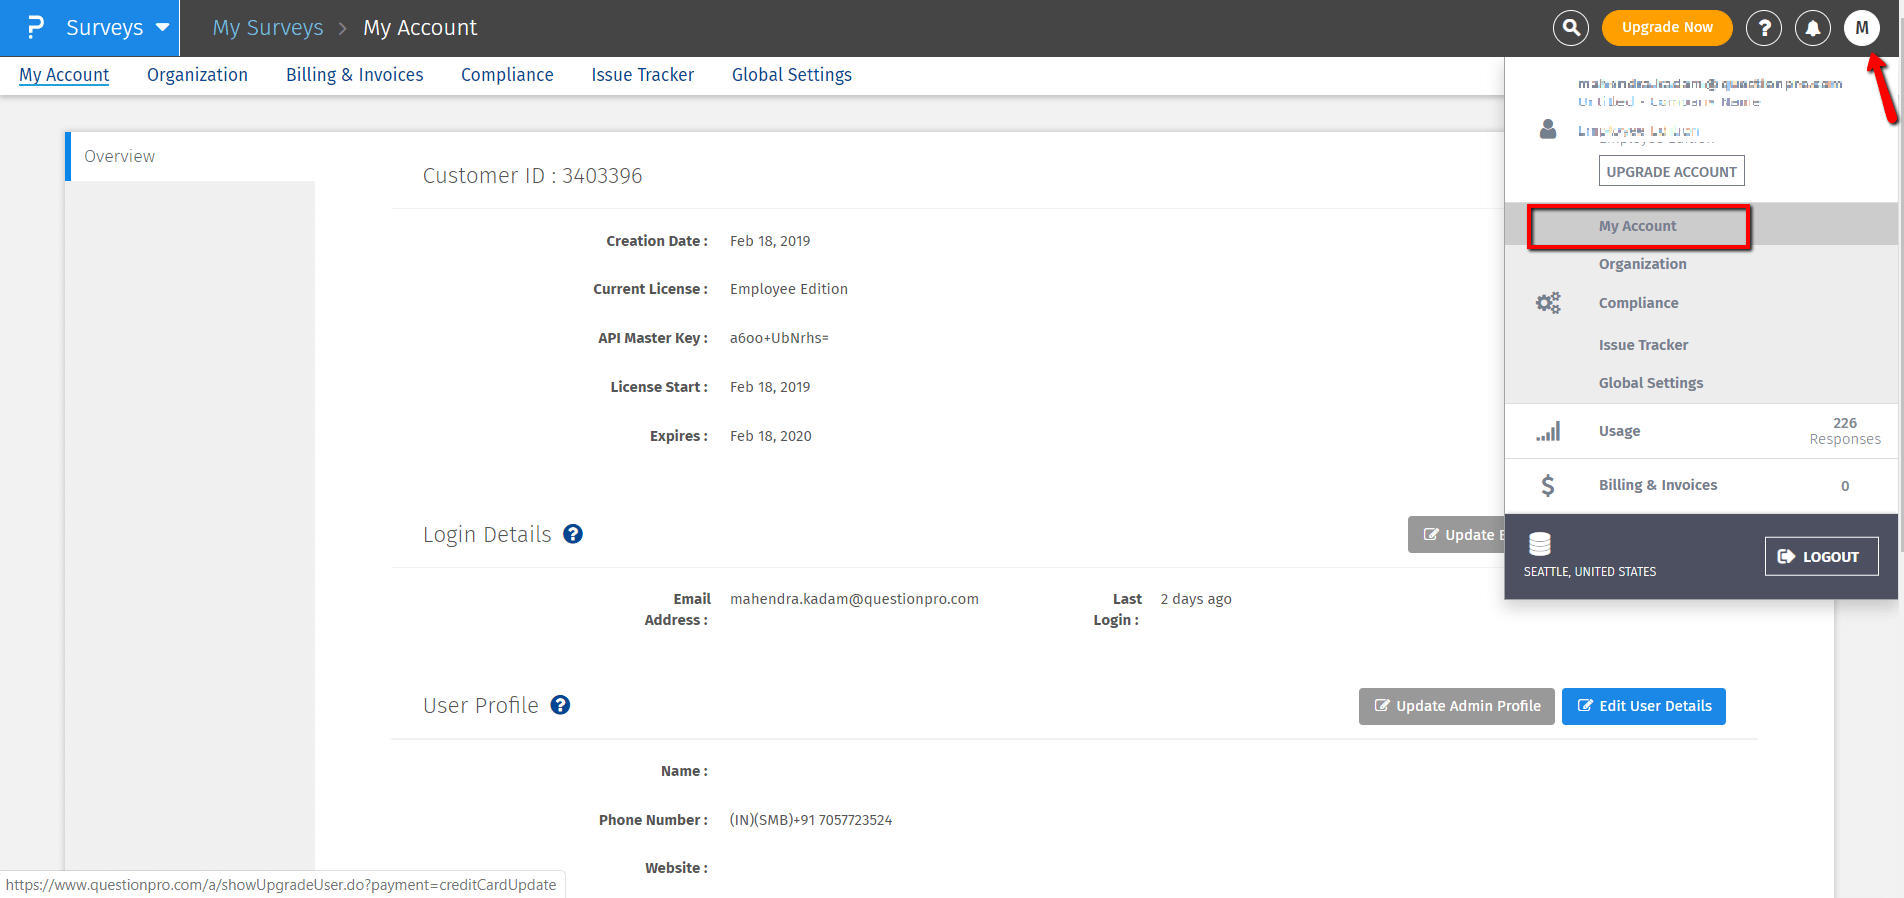Screen dimensions: 1904x898
Task: Click the email mahendra.kadam@questionpro.com in Login Details
Action: [x=854, y=599]
